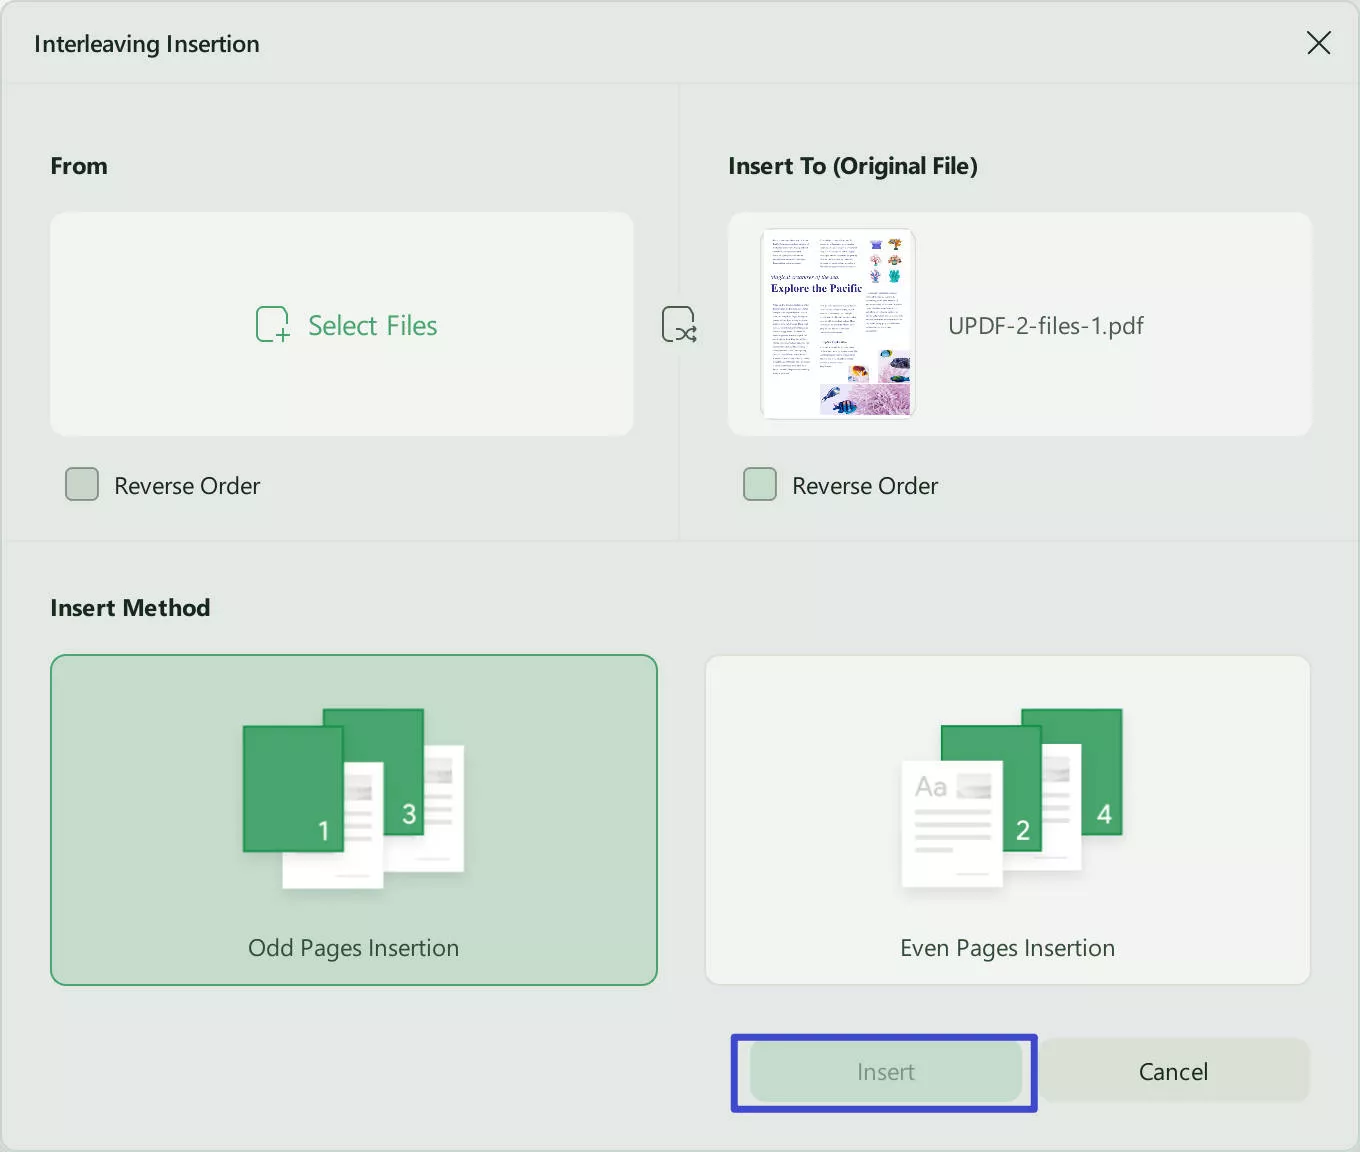Enable Reverse Order for the original file
1360x1152 pixels.
click(759, 484)
